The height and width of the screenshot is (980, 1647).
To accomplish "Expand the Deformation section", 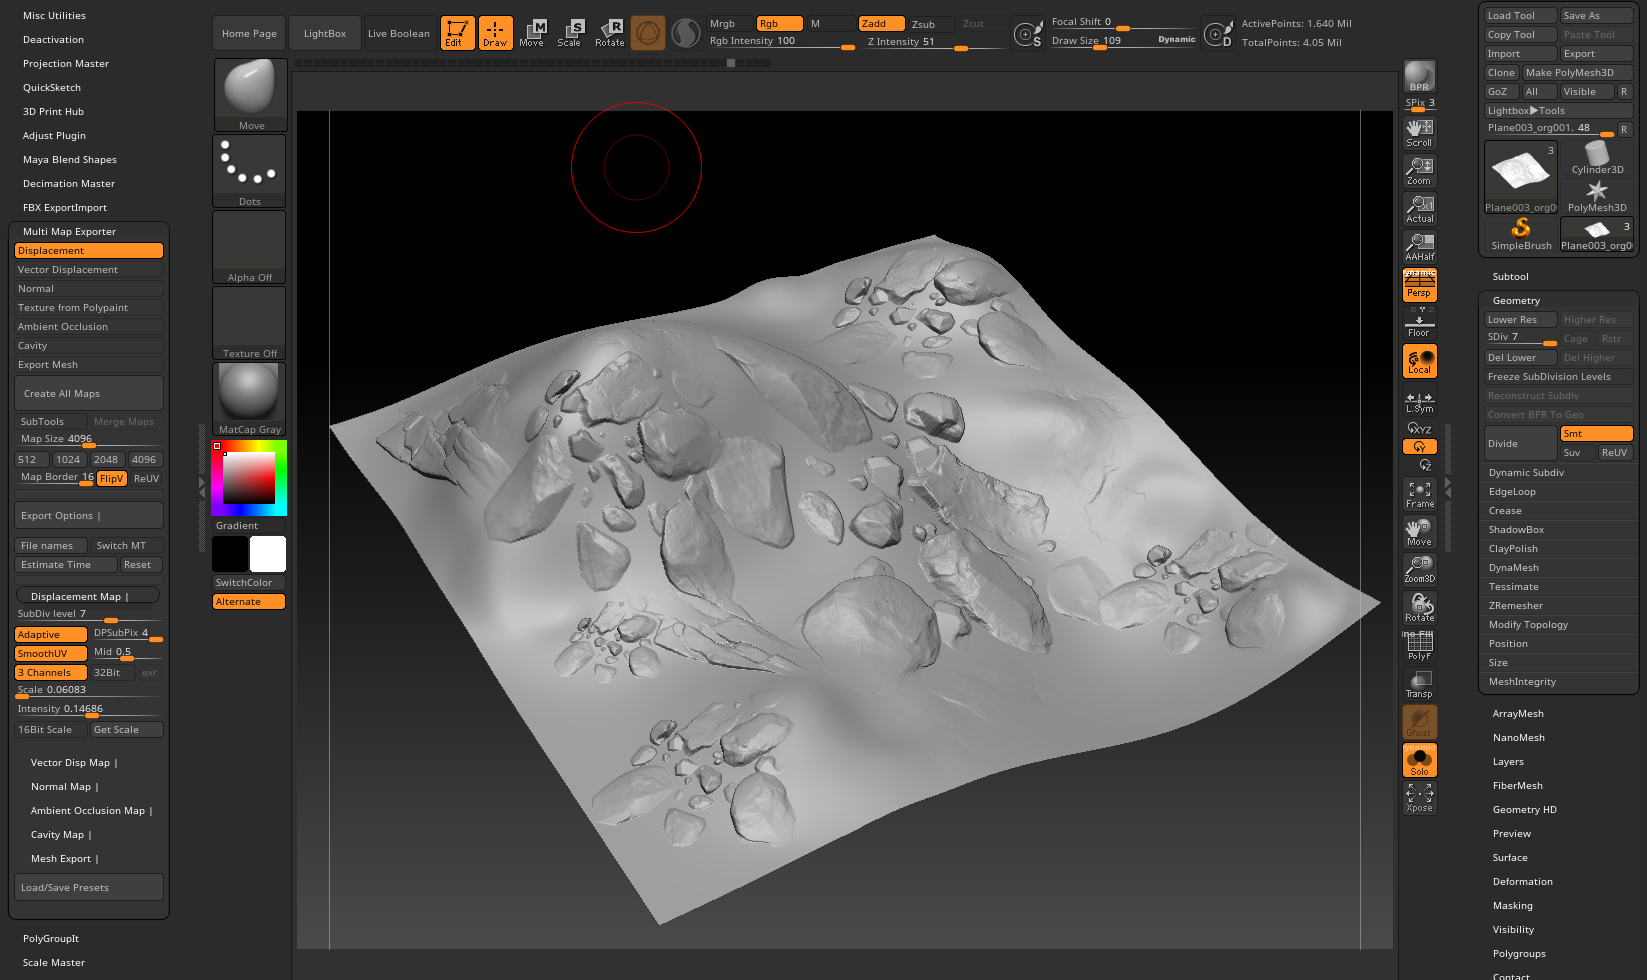I will (x=1521, y=881).
